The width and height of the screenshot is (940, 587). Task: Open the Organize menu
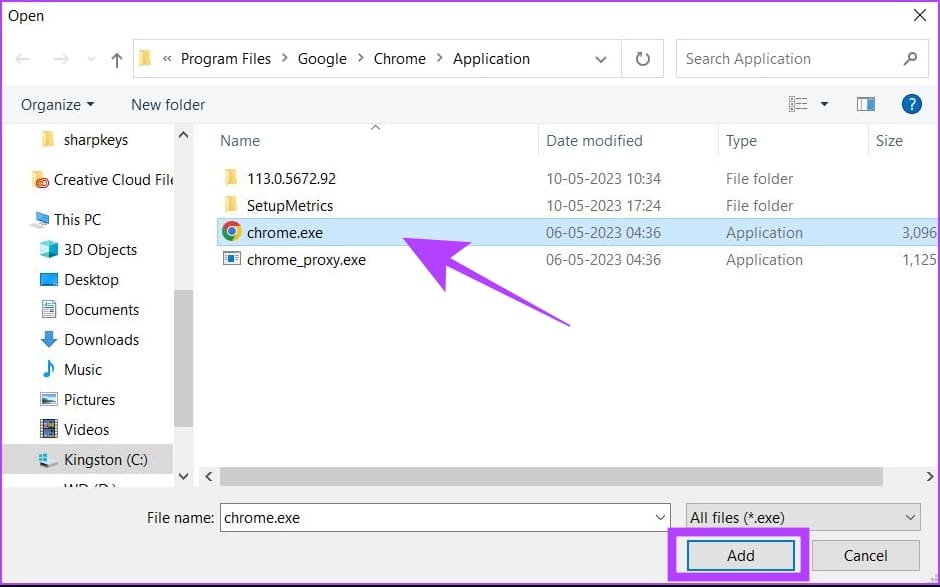(x=58, y=105)
